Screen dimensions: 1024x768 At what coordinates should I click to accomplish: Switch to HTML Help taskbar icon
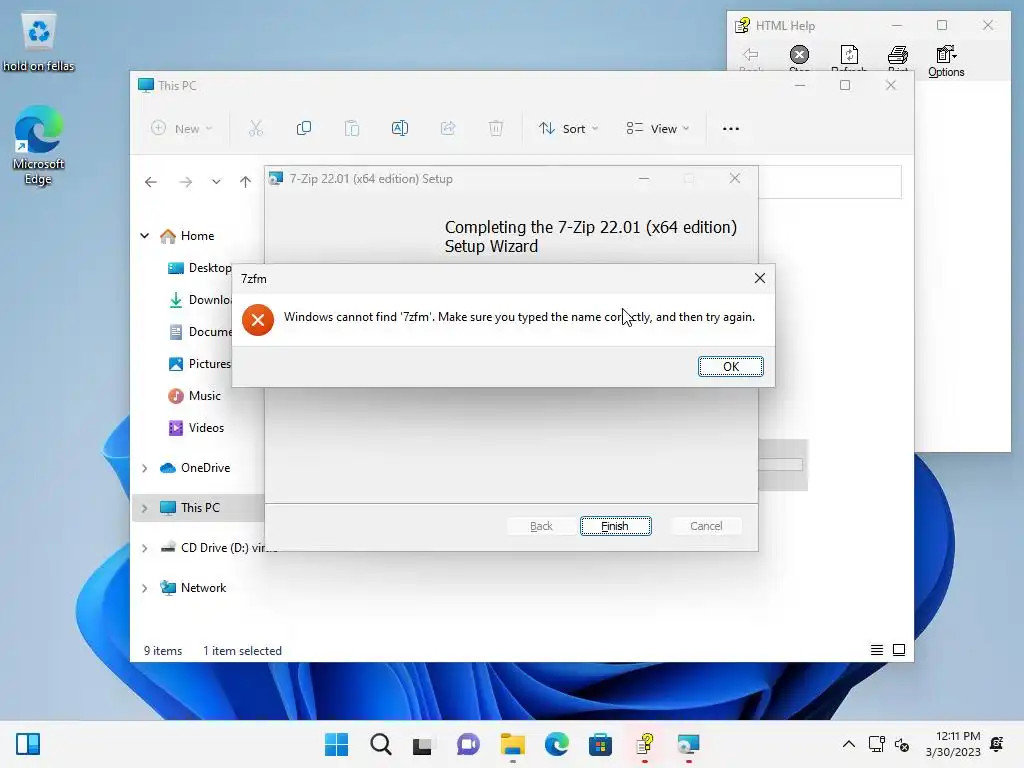[x=645, y=744]
